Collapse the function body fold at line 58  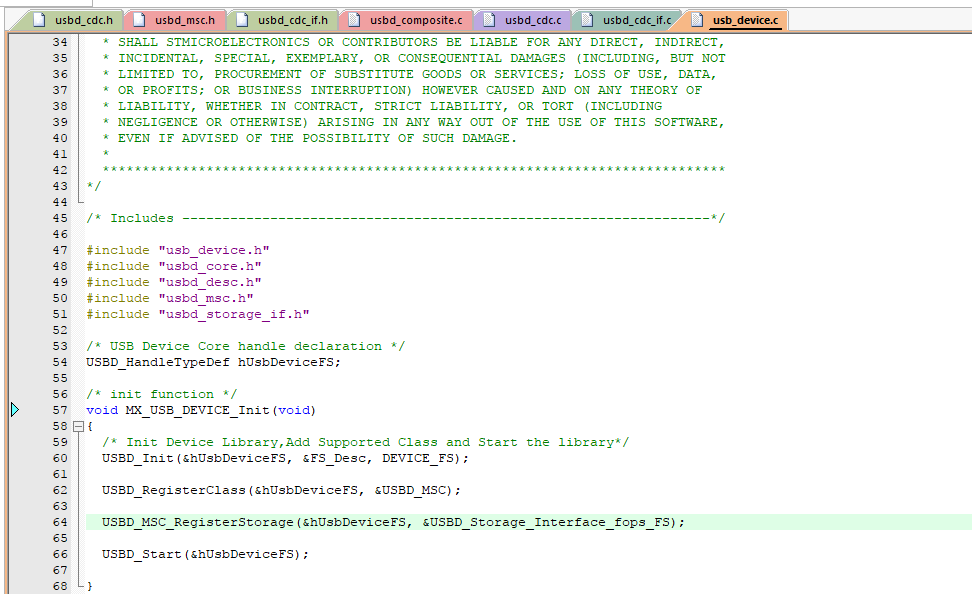[x=78, y=426]
